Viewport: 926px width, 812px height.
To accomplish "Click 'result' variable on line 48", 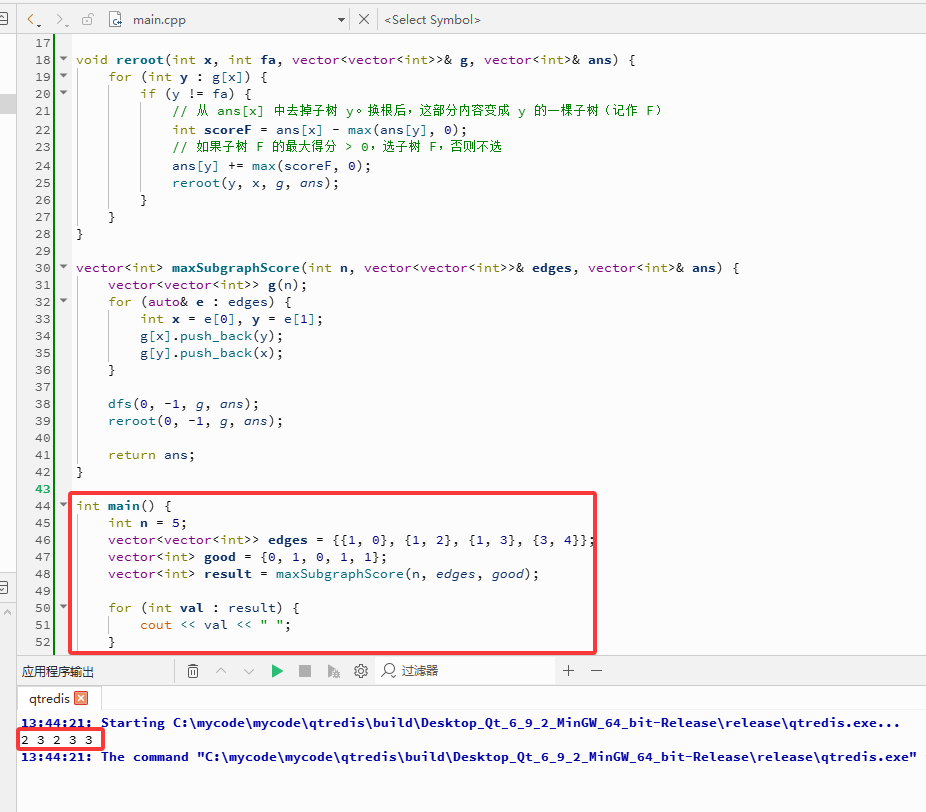I will [228, 574].
